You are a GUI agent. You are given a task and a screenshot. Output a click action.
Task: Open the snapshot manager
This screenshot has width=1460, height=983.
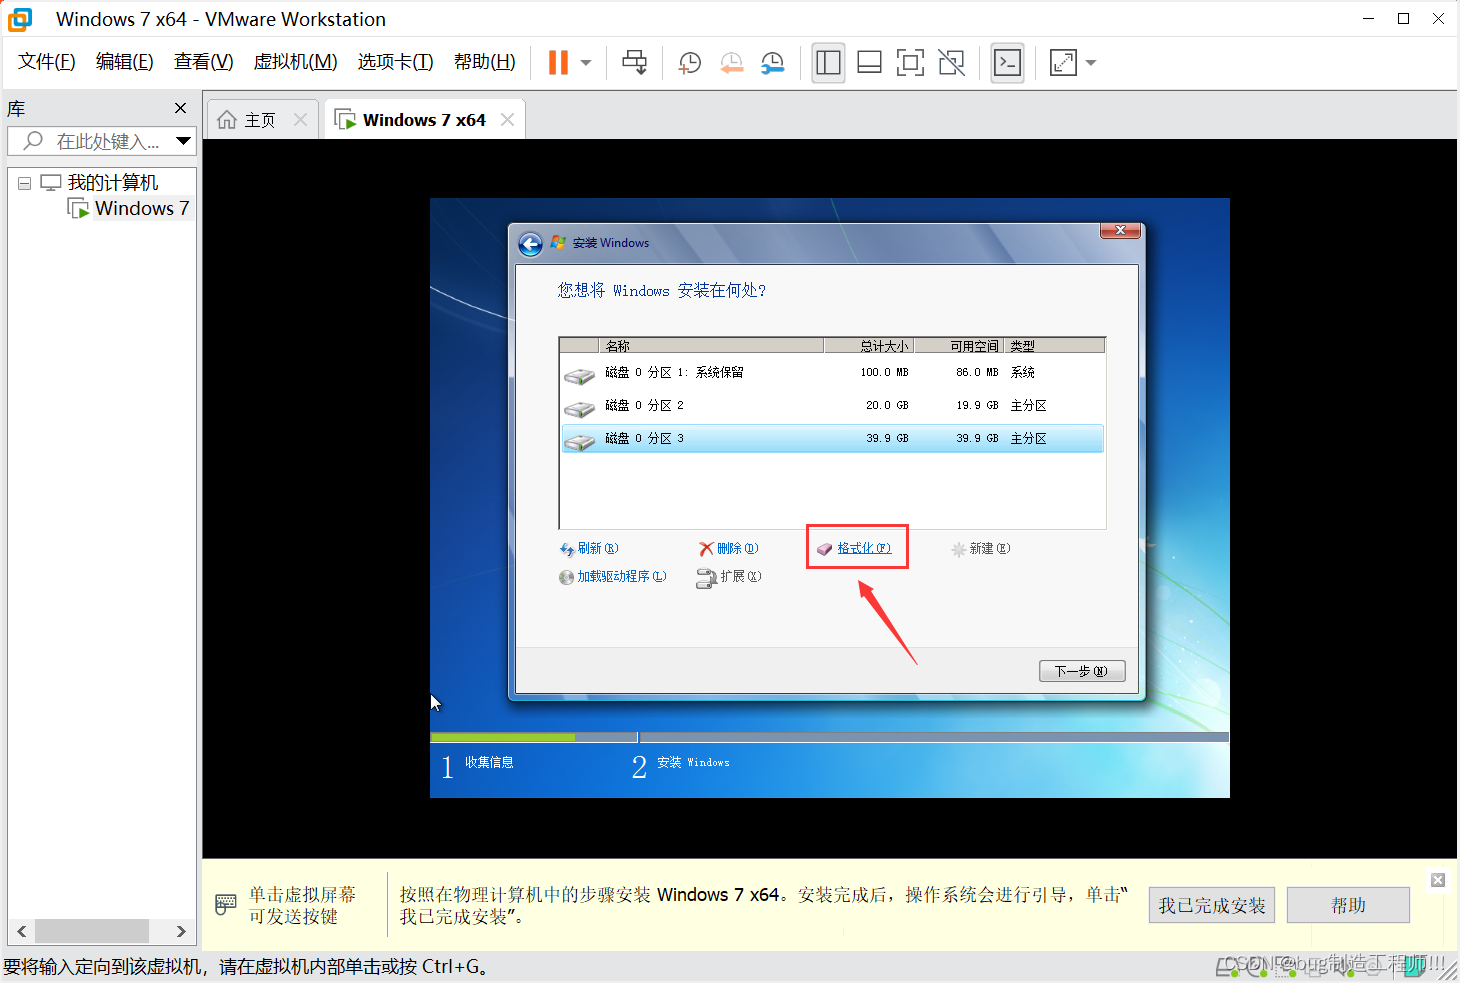point(773,63)
